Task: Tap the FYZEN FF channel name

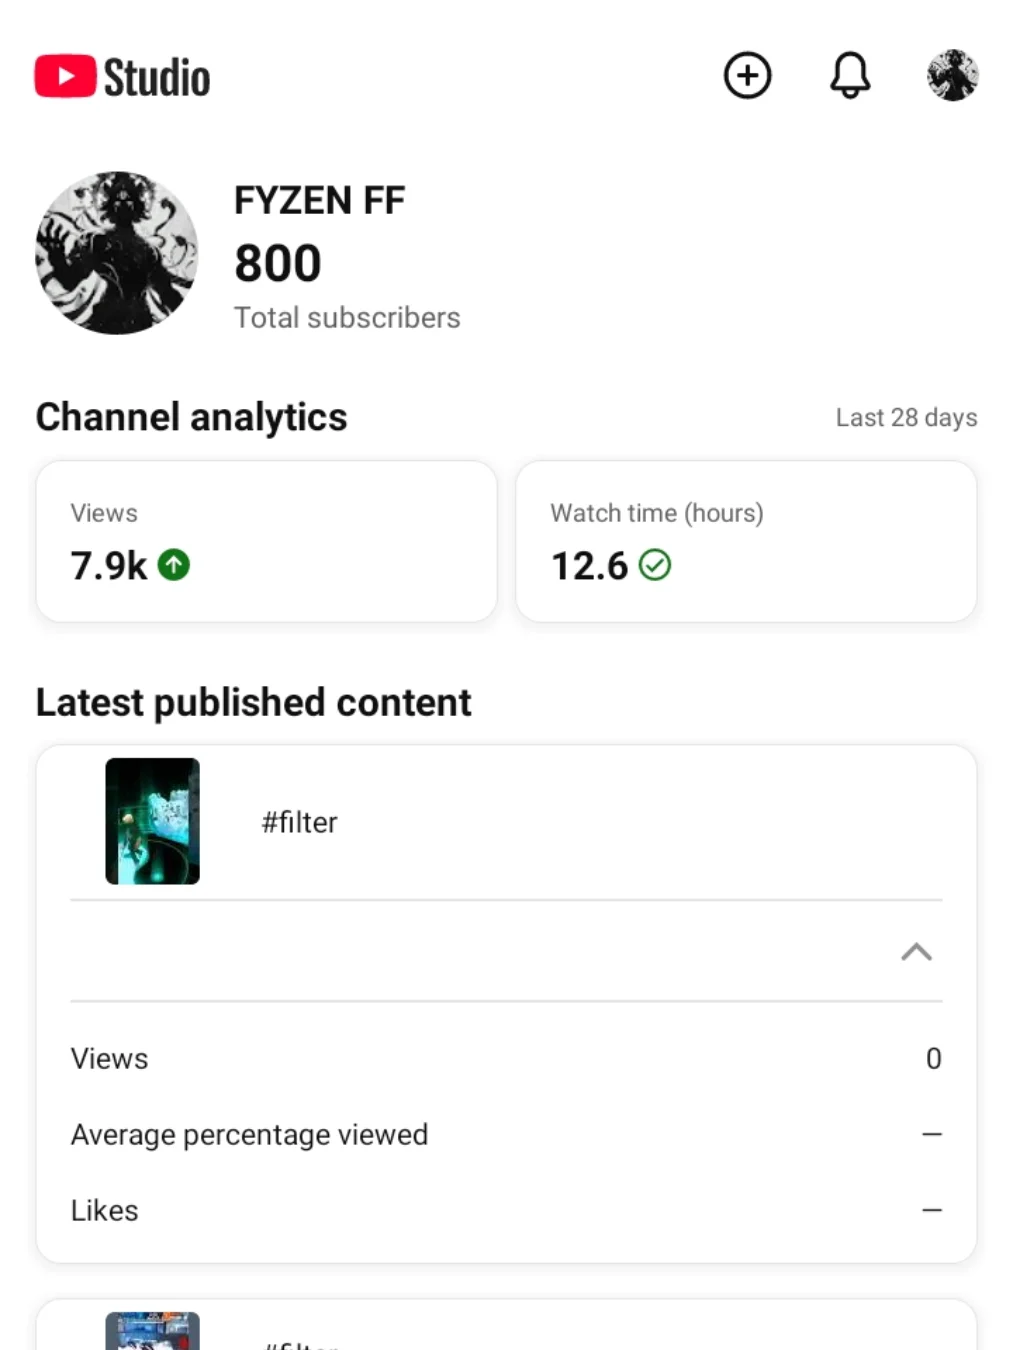Action: [319, 200]
